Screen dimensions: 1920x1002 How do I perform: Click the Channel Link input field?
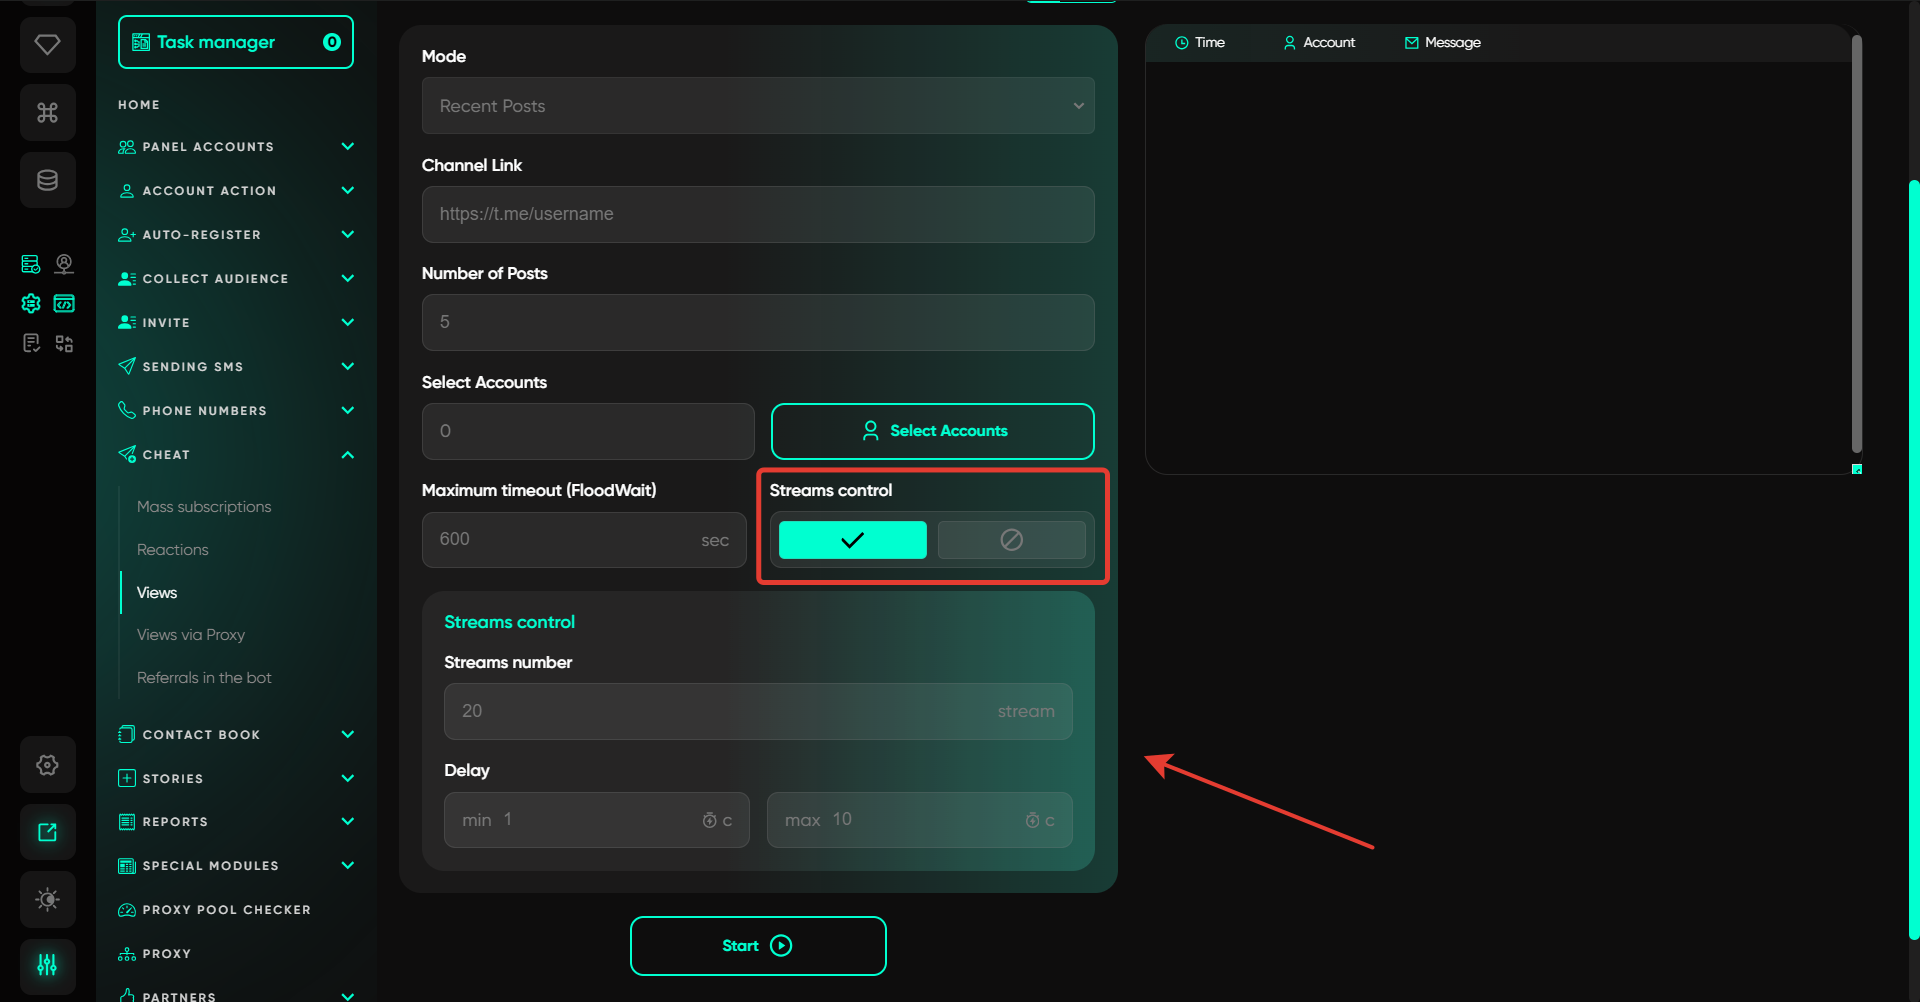point(757,214)
